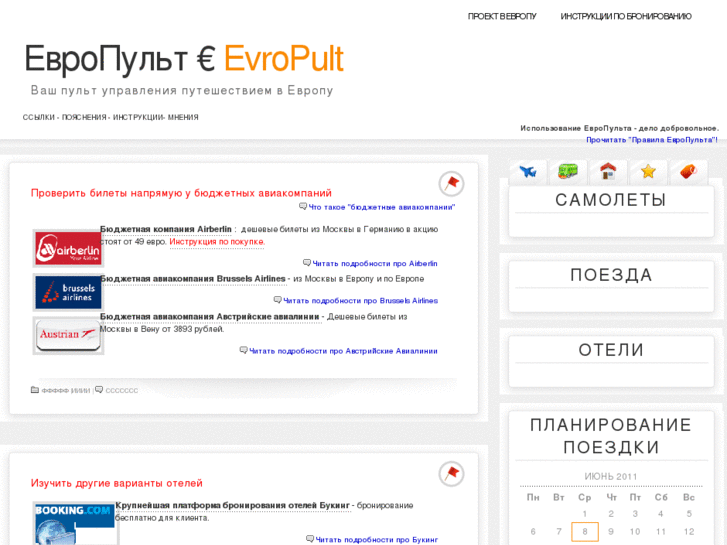Open the Booking.com logo image

click(x=76, y=523)
